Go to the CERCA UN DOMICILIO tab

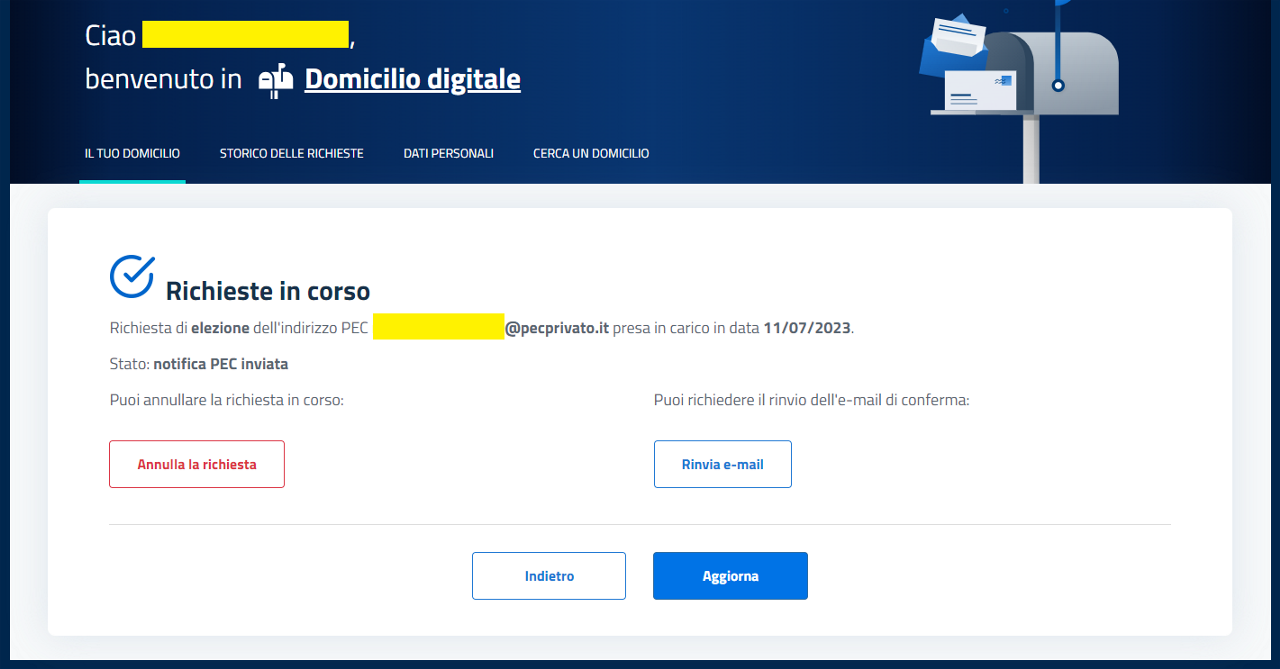point(591,154)
